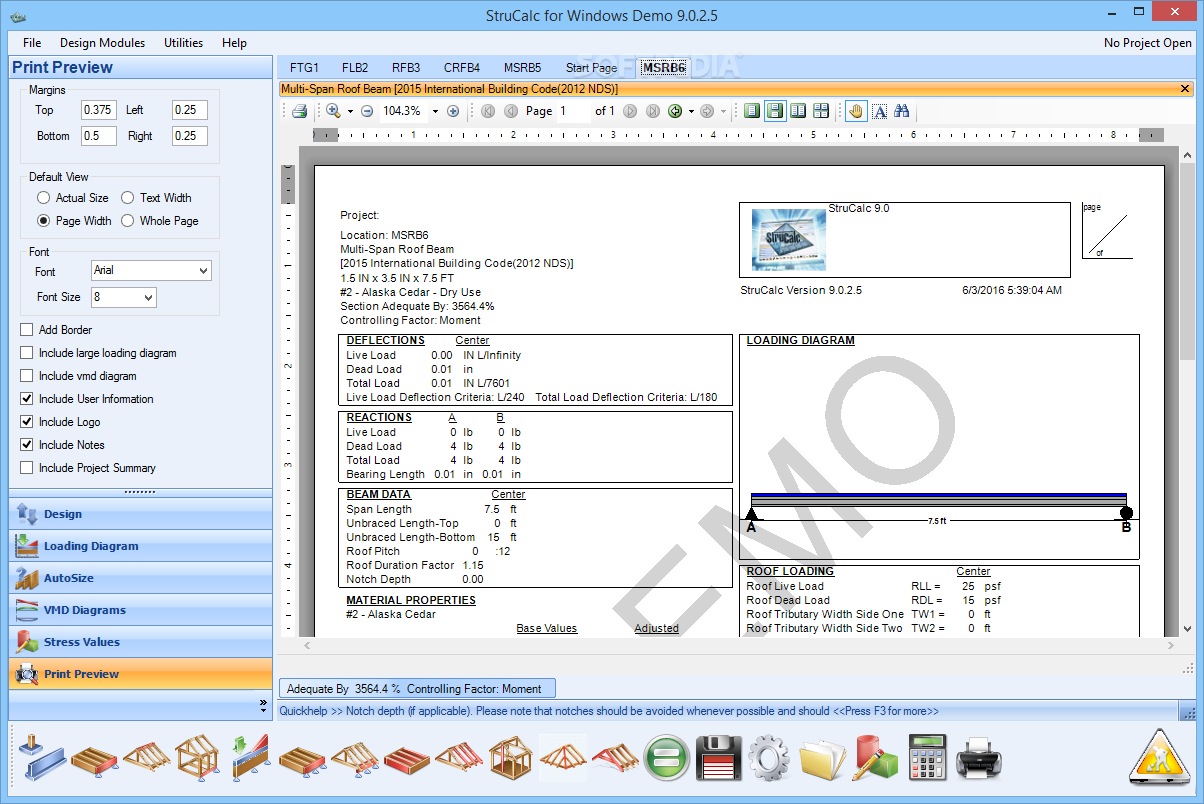
Task: Select single page view layout icon
Action: (752, 111)
